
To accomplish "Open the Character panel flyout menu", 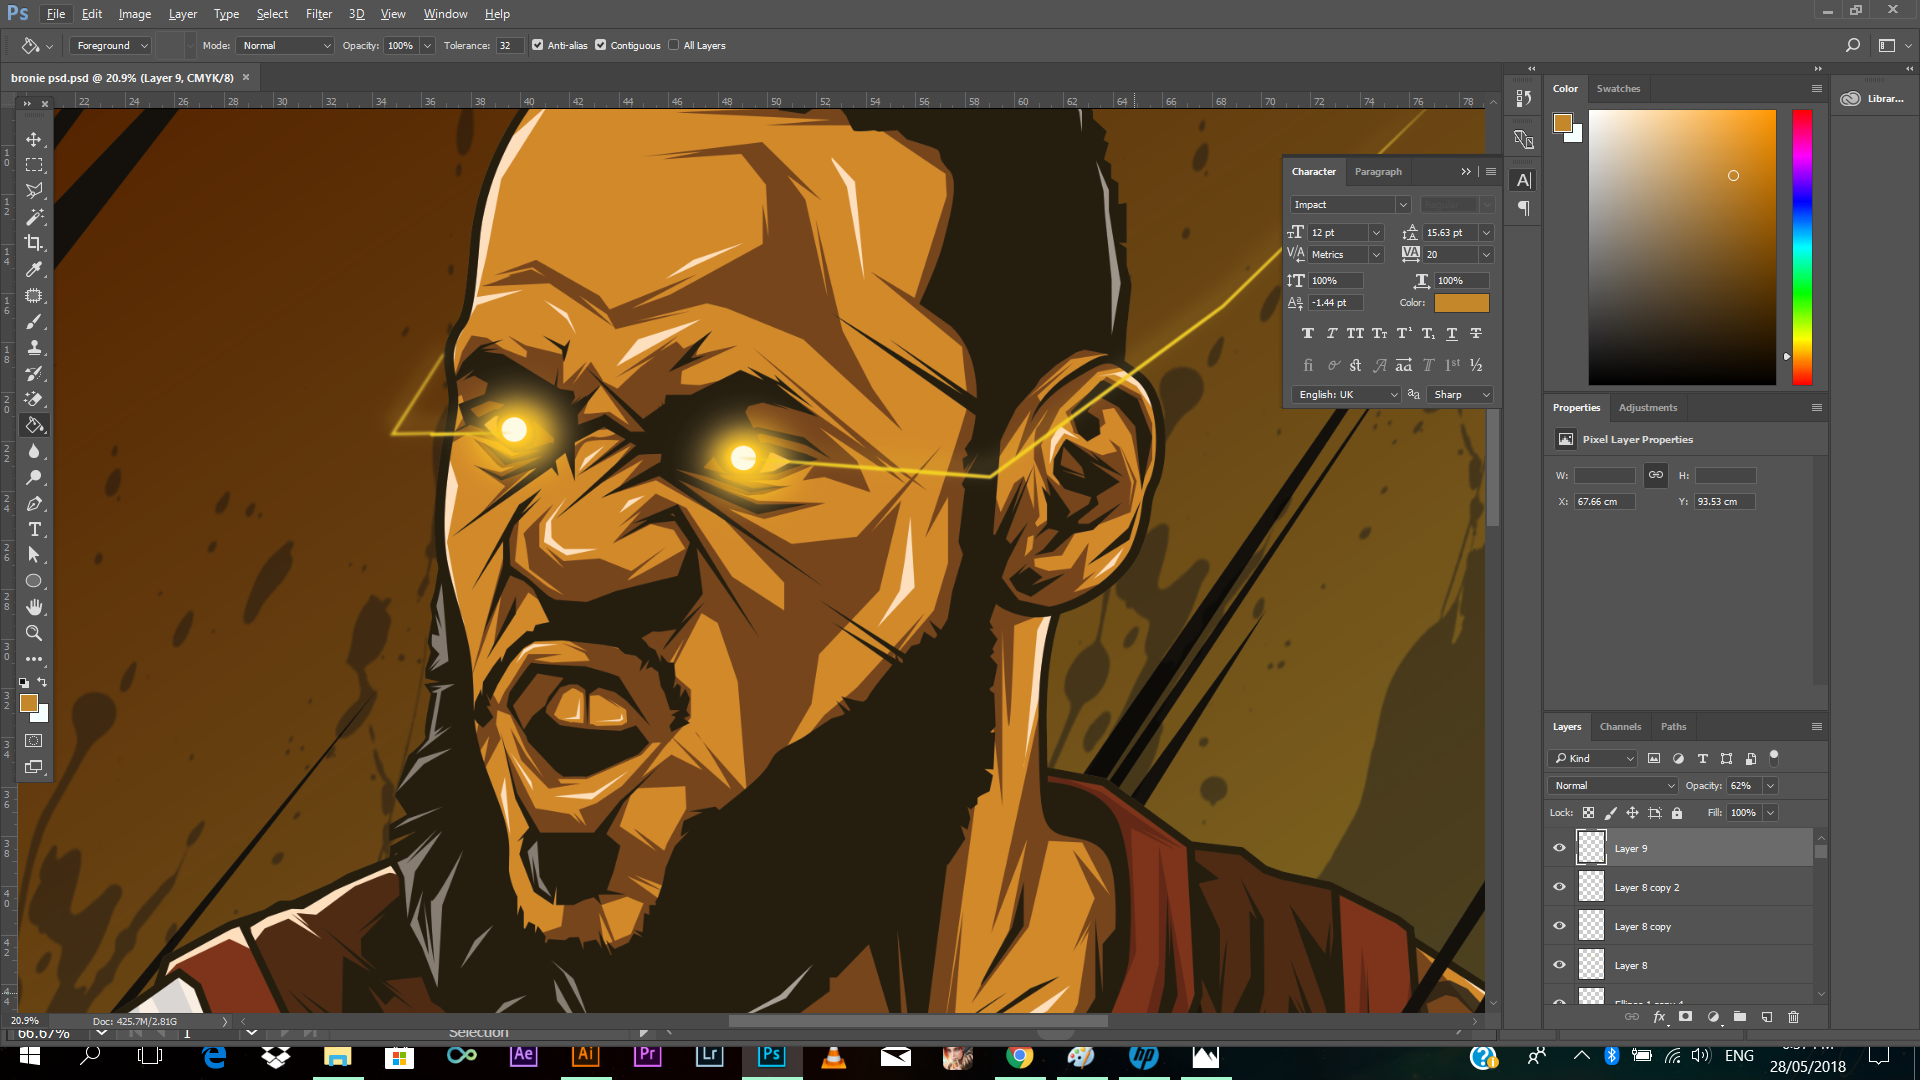I will pos(1491,171).
